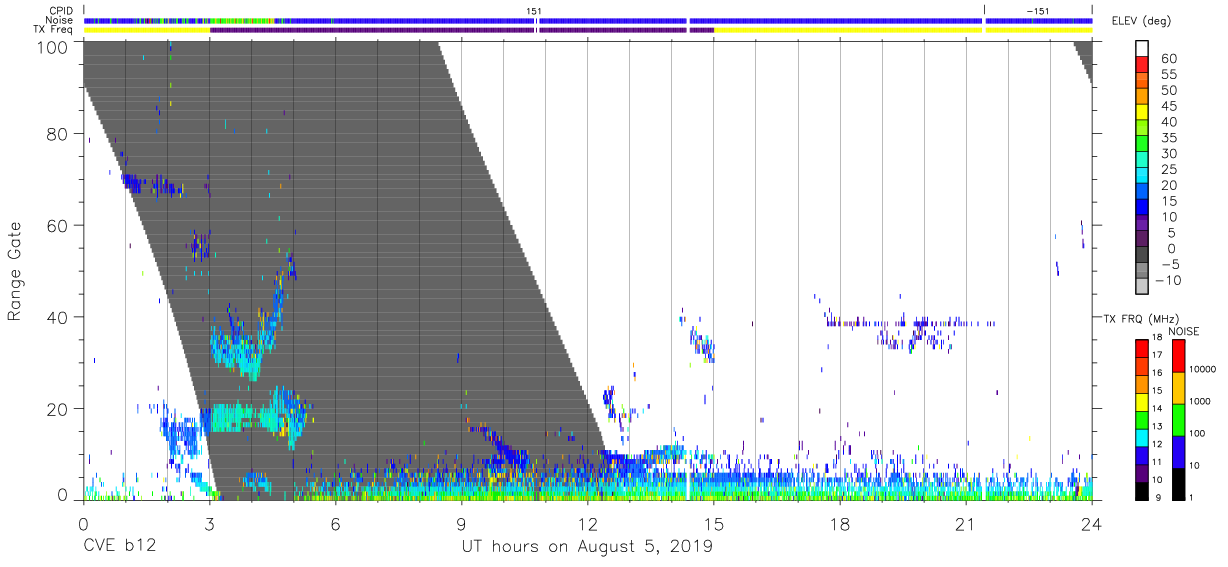Click the '12' tick on UT hours axis

point(587,523)
